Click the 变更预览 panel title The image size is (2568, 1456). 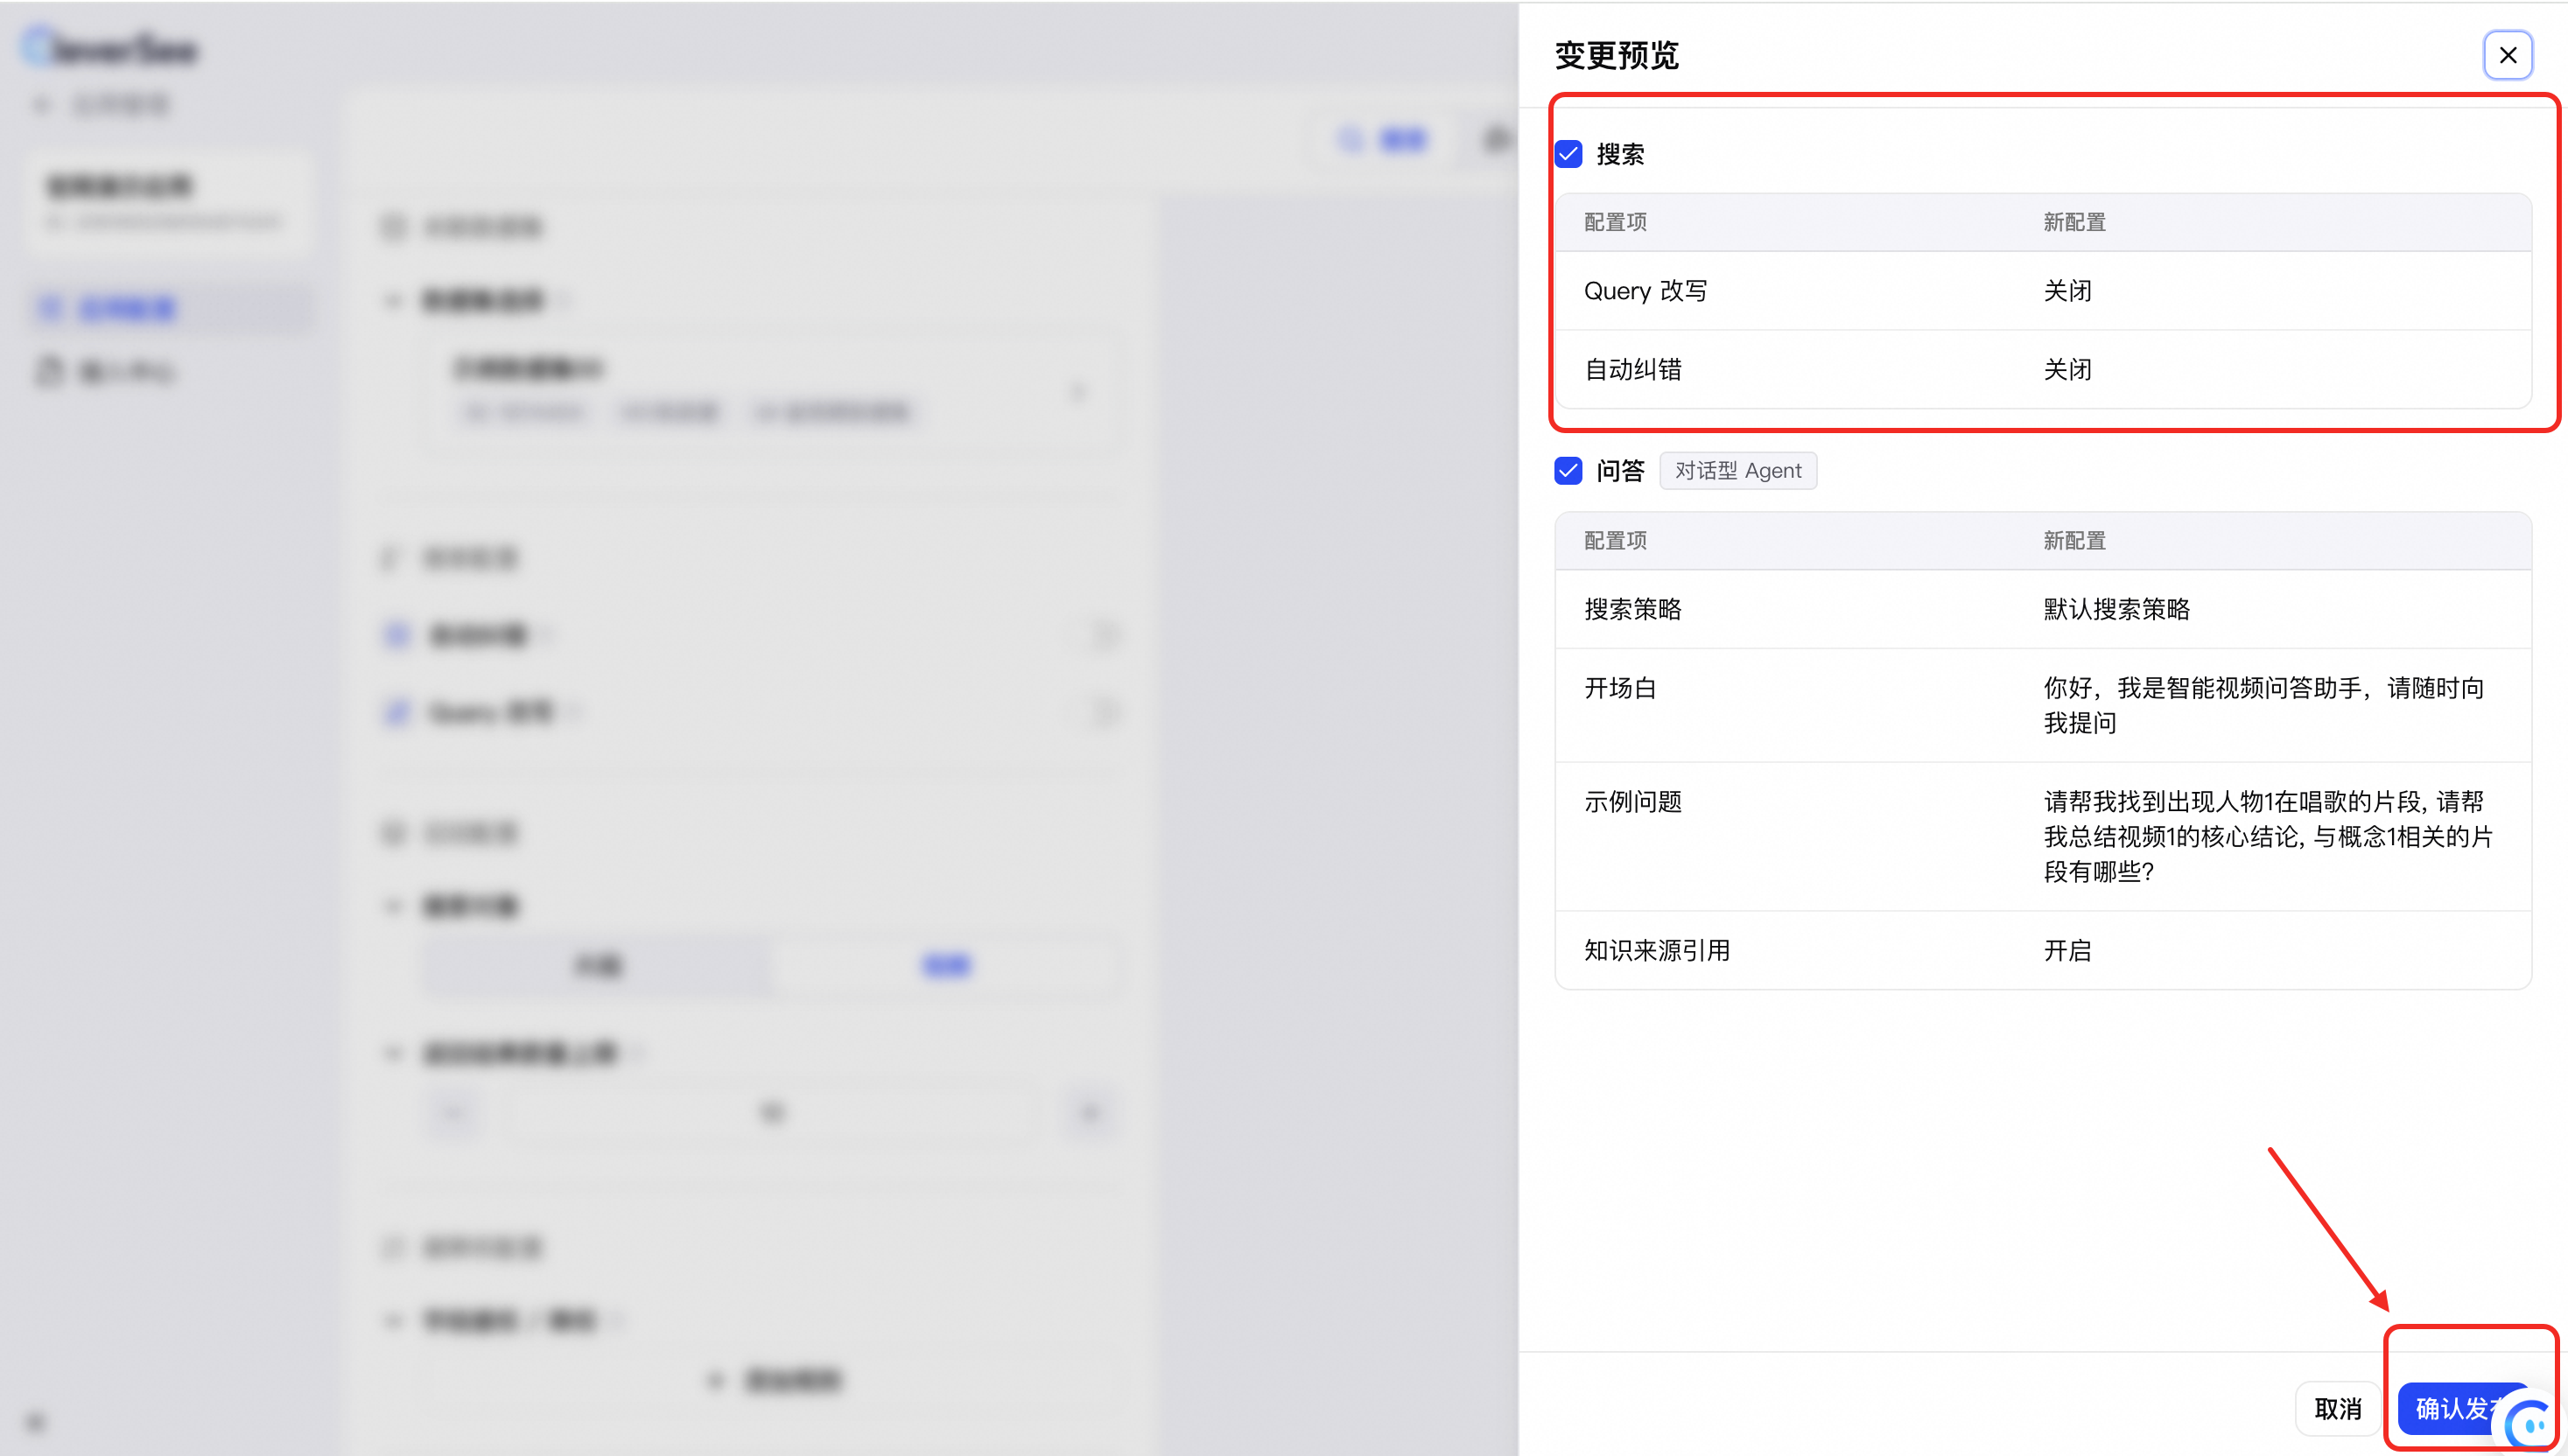[x=1616, y=55]
